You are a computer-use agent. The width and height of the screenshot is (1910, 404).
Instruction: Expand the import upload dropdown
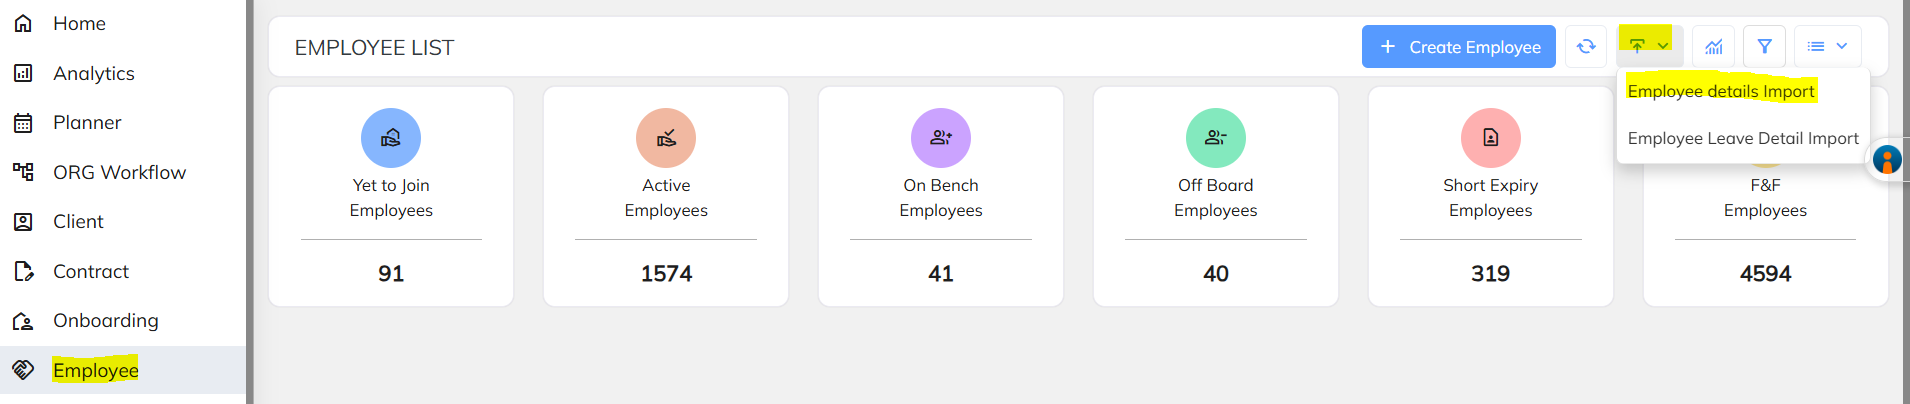pos(1649,46)
